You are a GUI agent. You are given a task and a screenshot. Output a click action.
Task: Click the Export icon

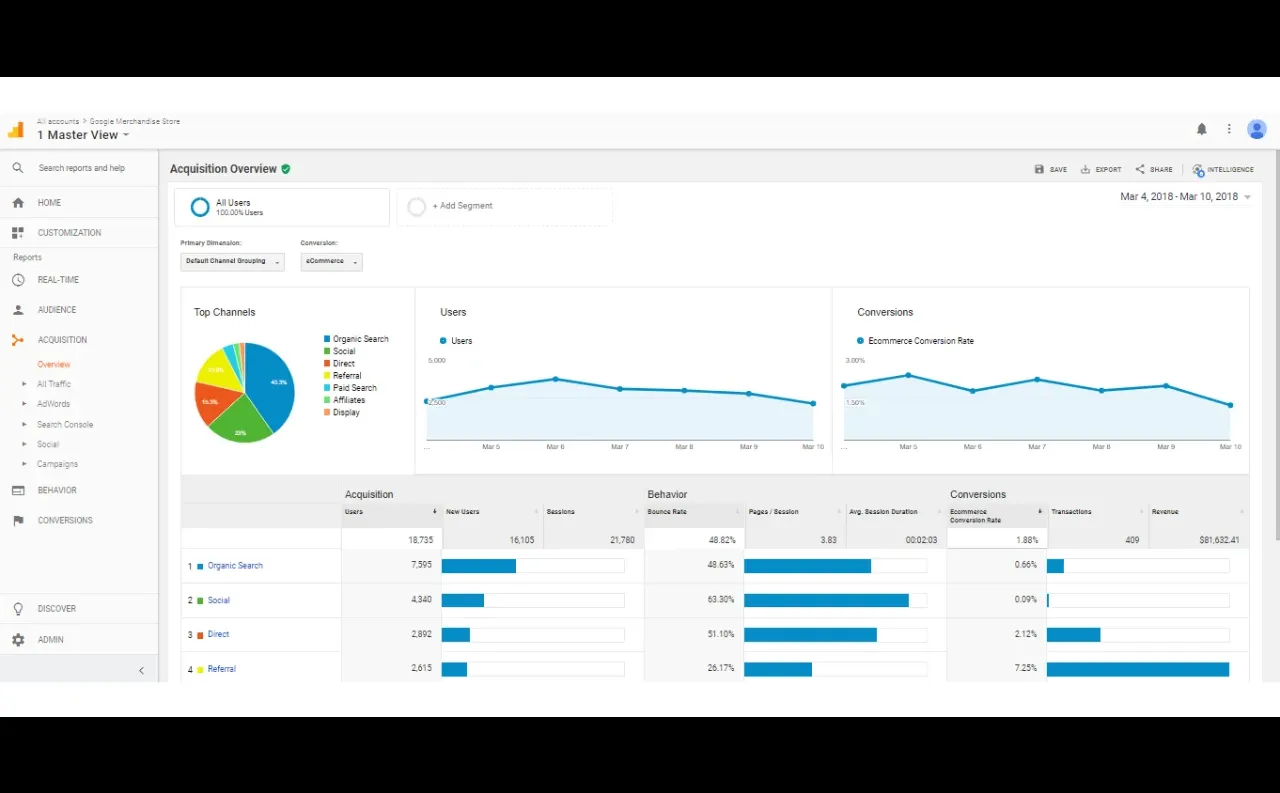point(1085,169)
